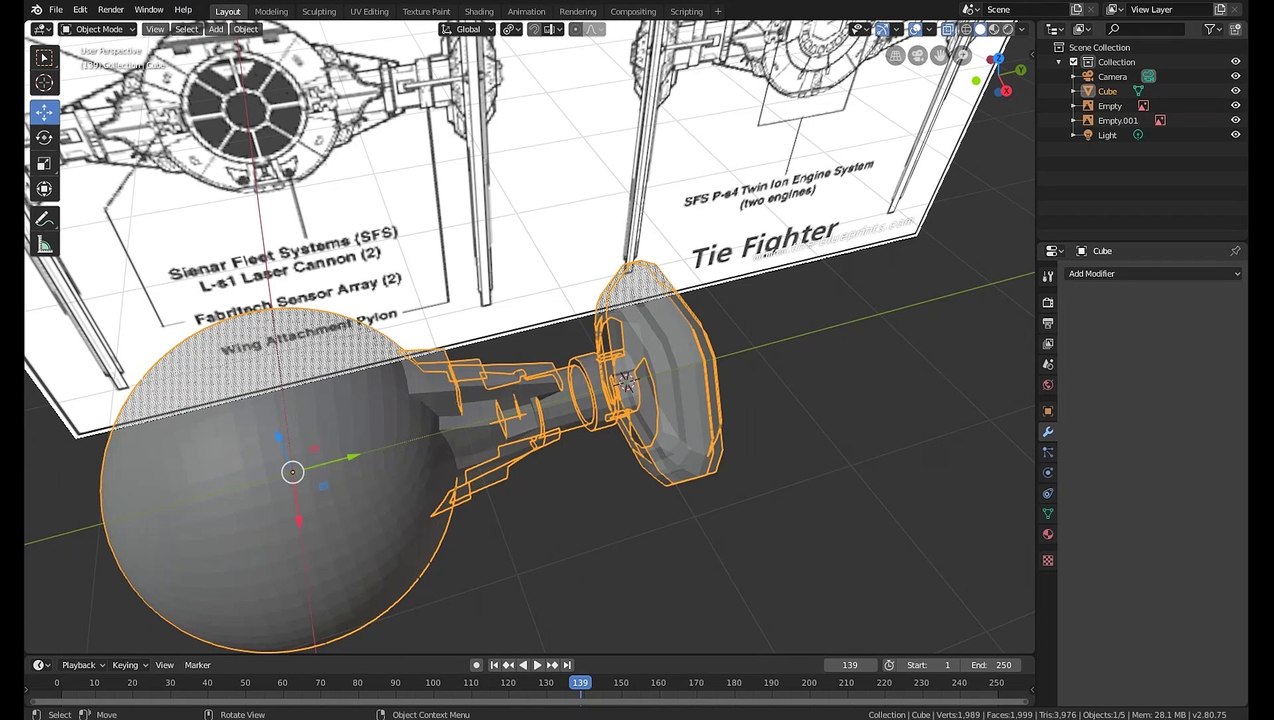The height and width of the screenshot is (720, 1274).
Task: Play the animation in the timeline
Action: click(537, 665)
